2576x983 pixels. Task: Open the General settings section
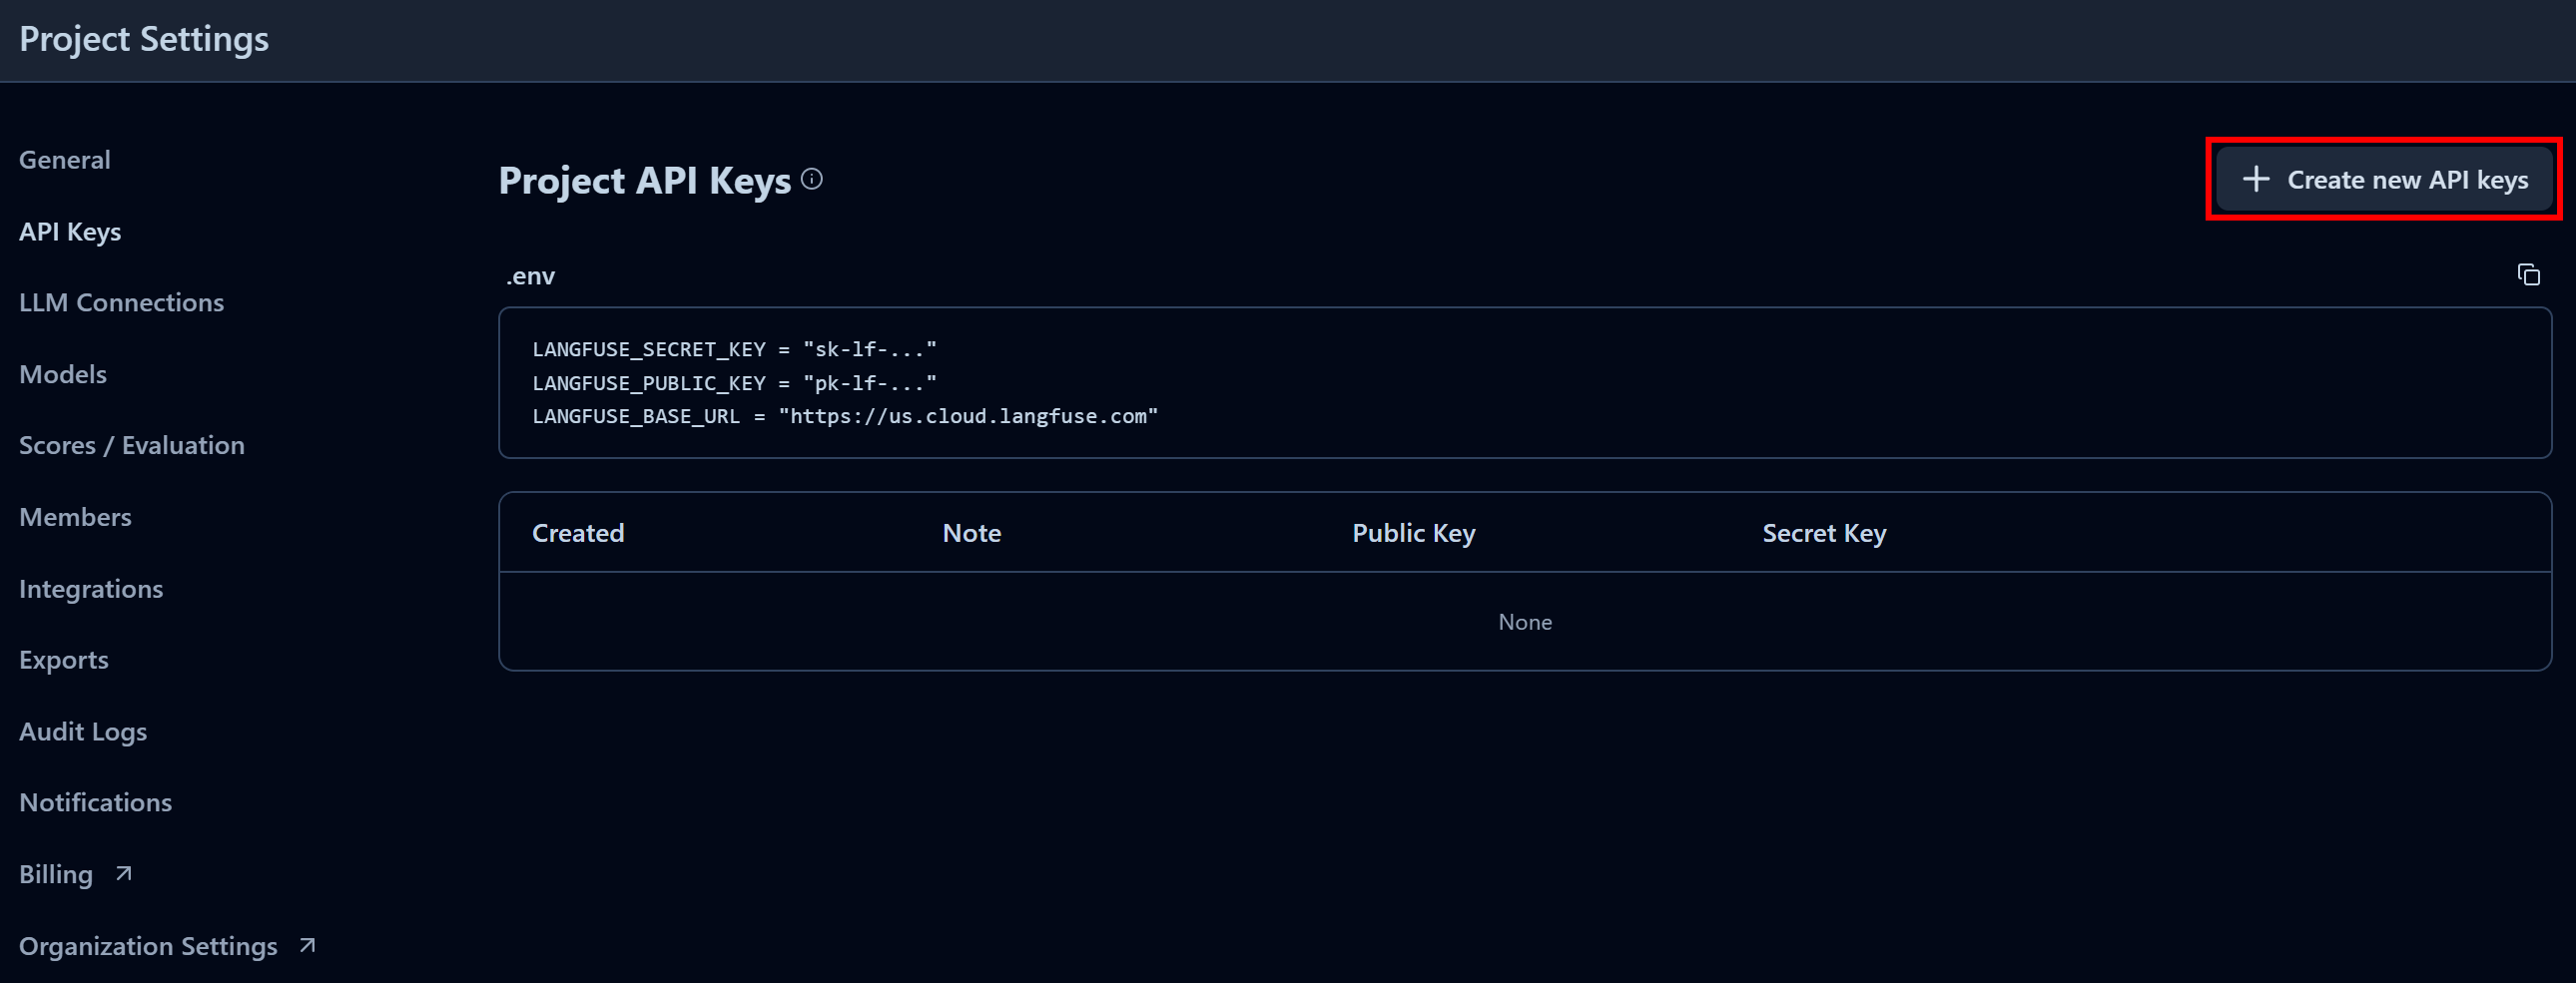pyautogui.click(x=64, y=159)
